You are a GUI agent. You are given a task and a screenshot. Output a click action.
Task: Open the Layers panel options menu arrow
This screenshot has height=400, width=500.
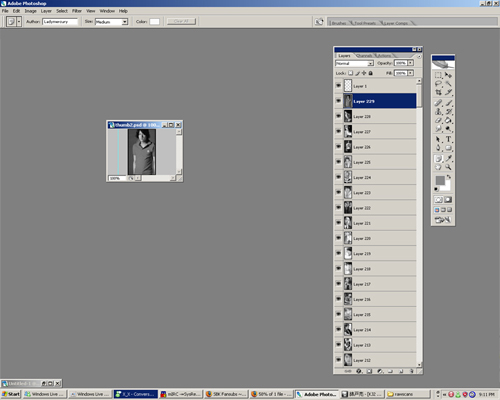(419, 56)
